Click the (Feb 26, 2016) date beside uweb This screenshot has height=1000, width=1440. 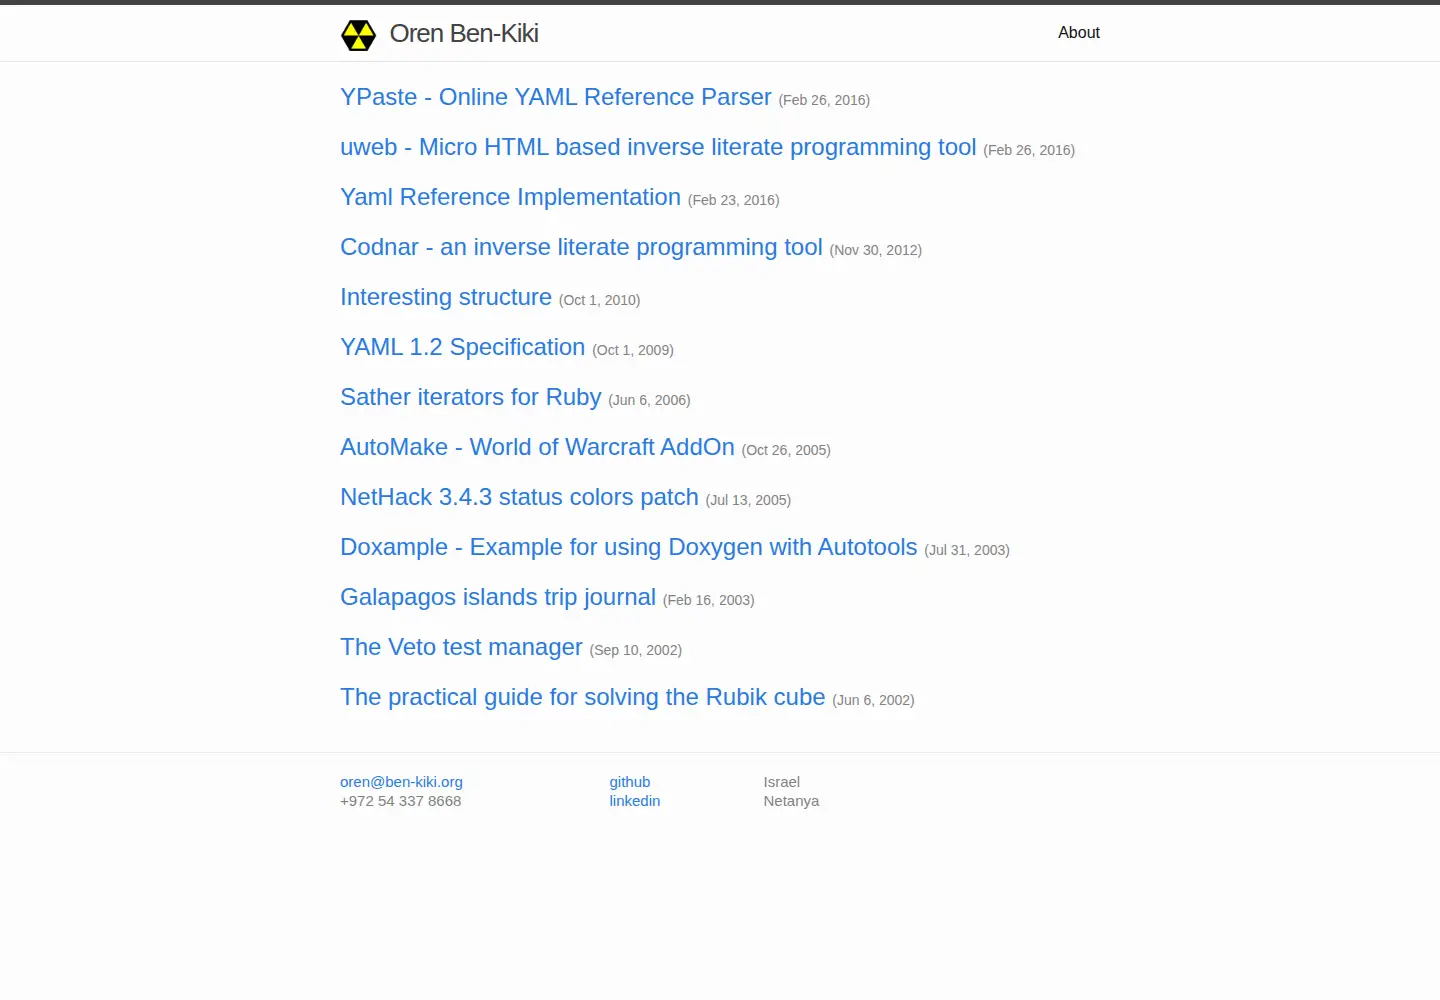1029,150
